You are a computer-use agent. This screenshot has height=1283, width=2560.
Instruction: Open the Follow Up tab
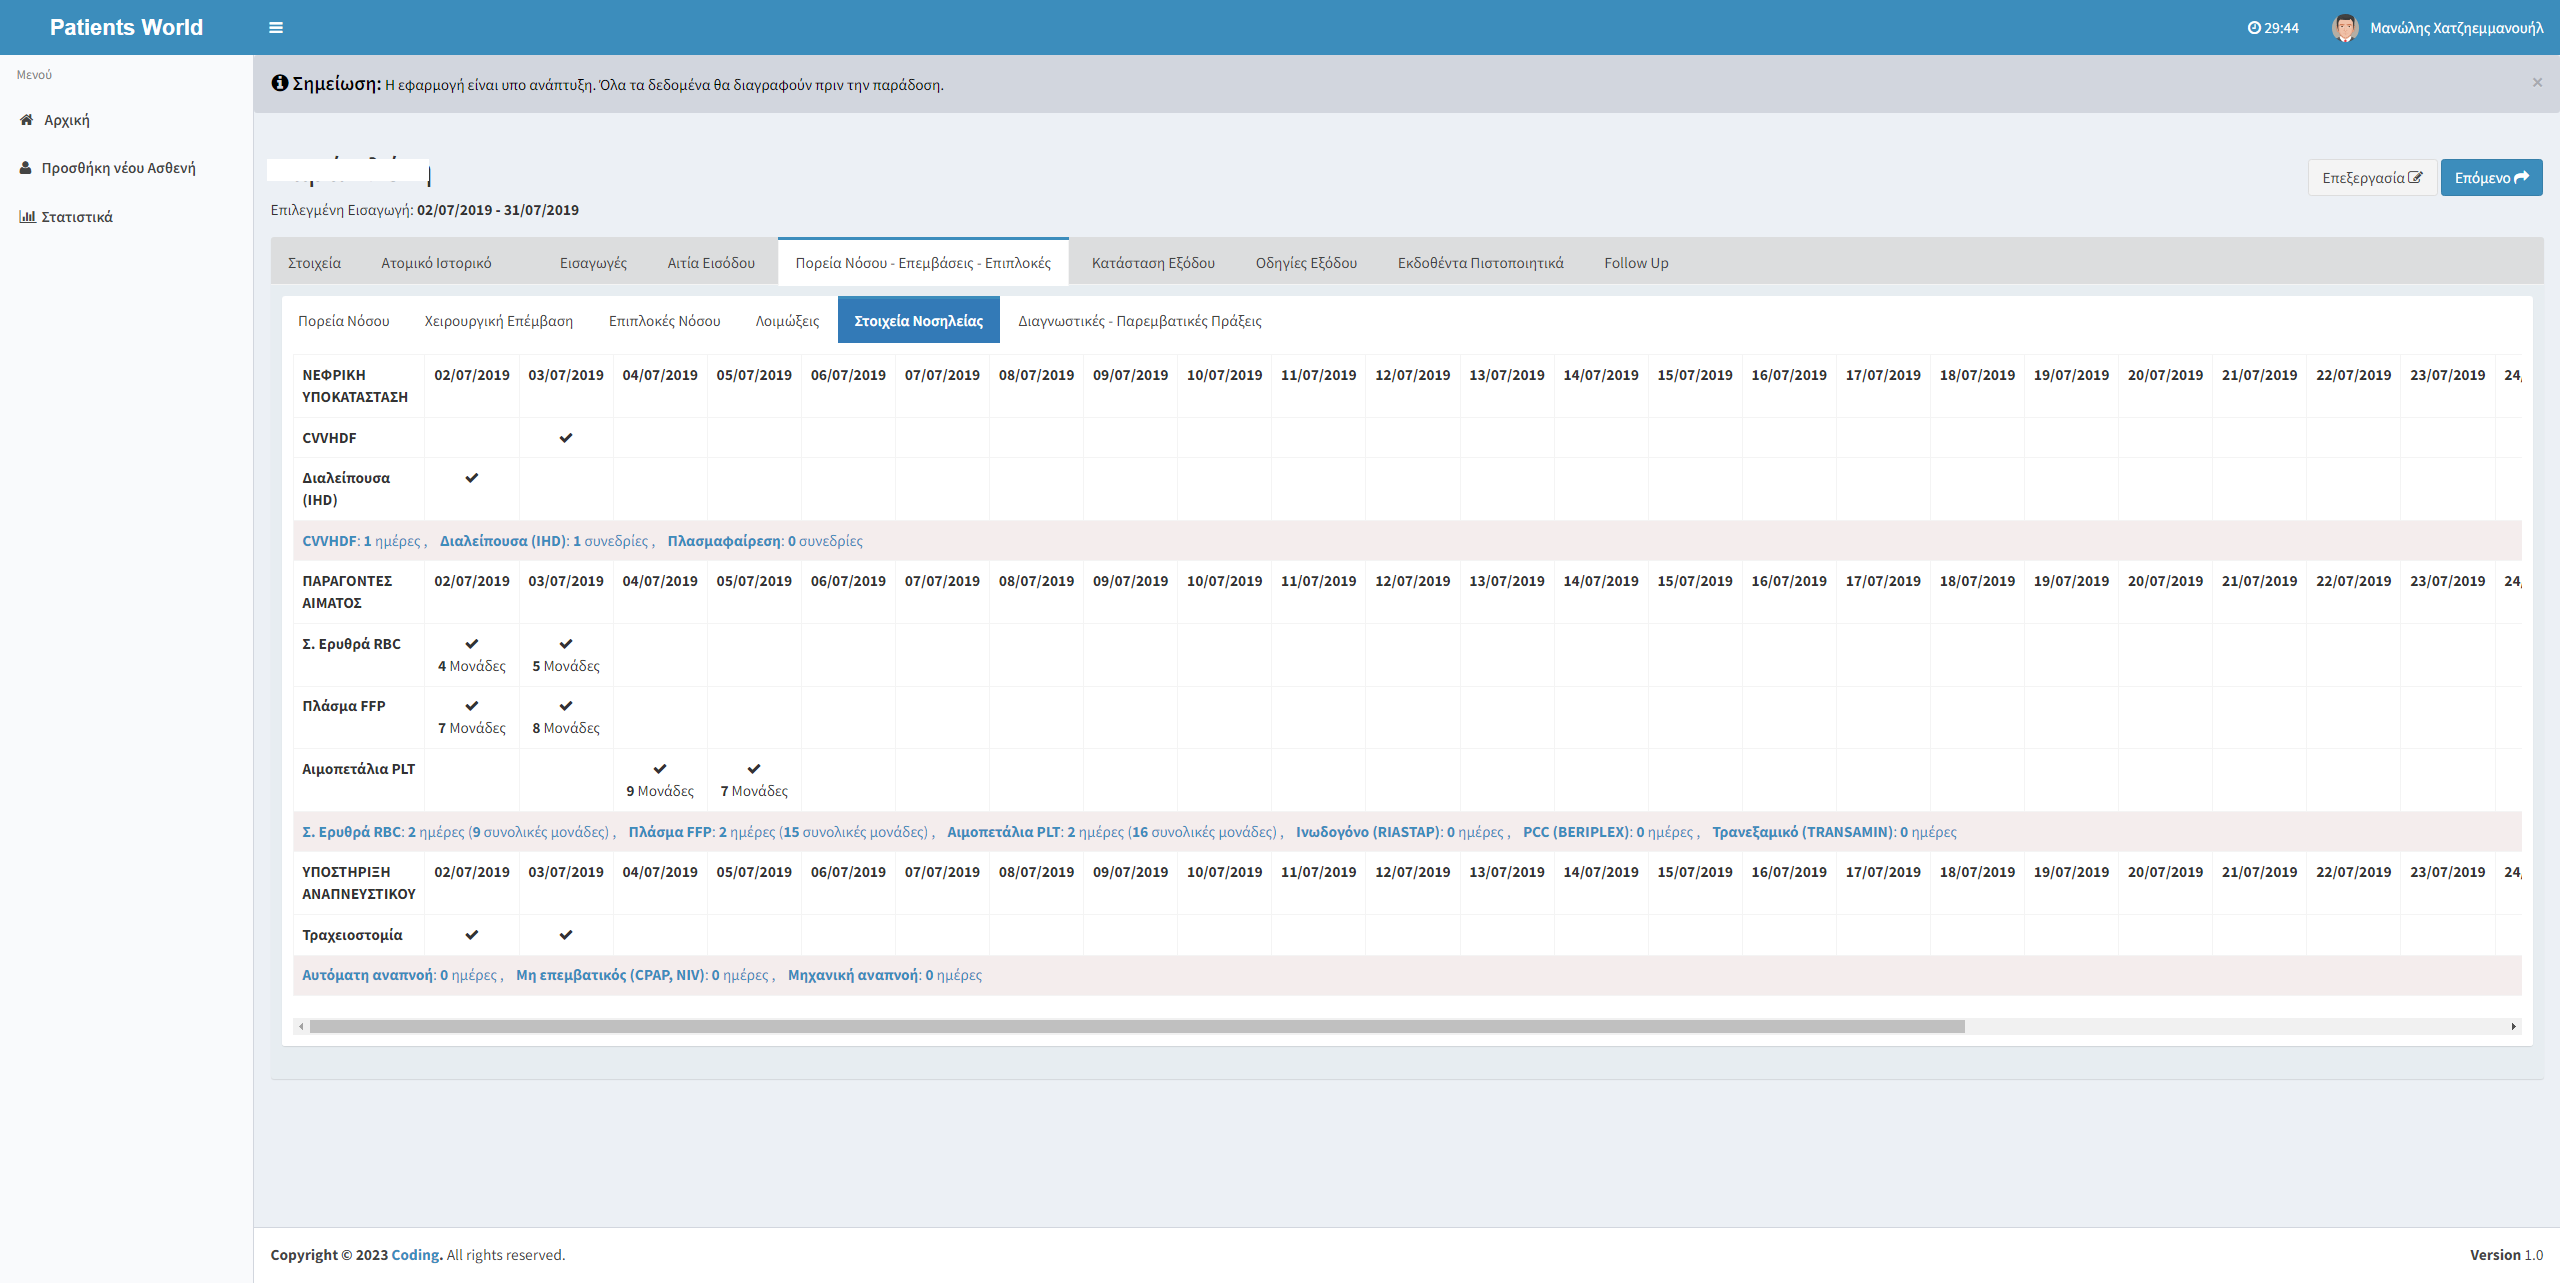(1636, 263)
